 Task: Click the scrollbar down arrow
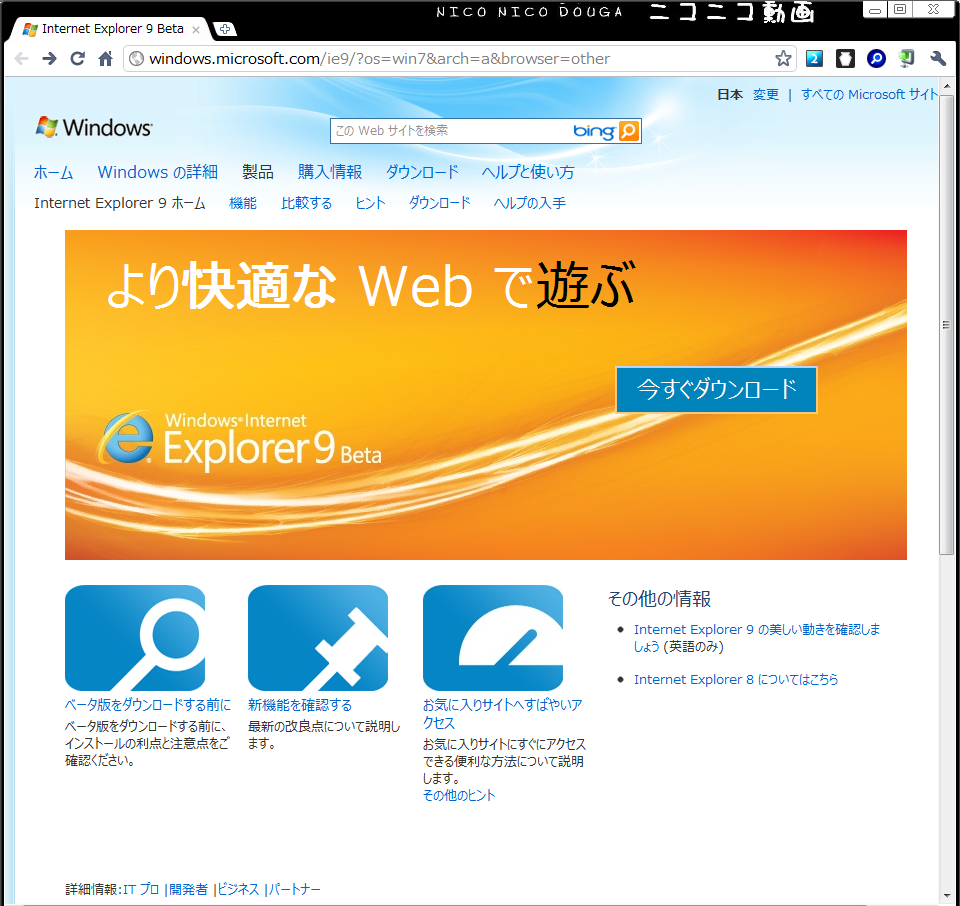tap(946, 897)
